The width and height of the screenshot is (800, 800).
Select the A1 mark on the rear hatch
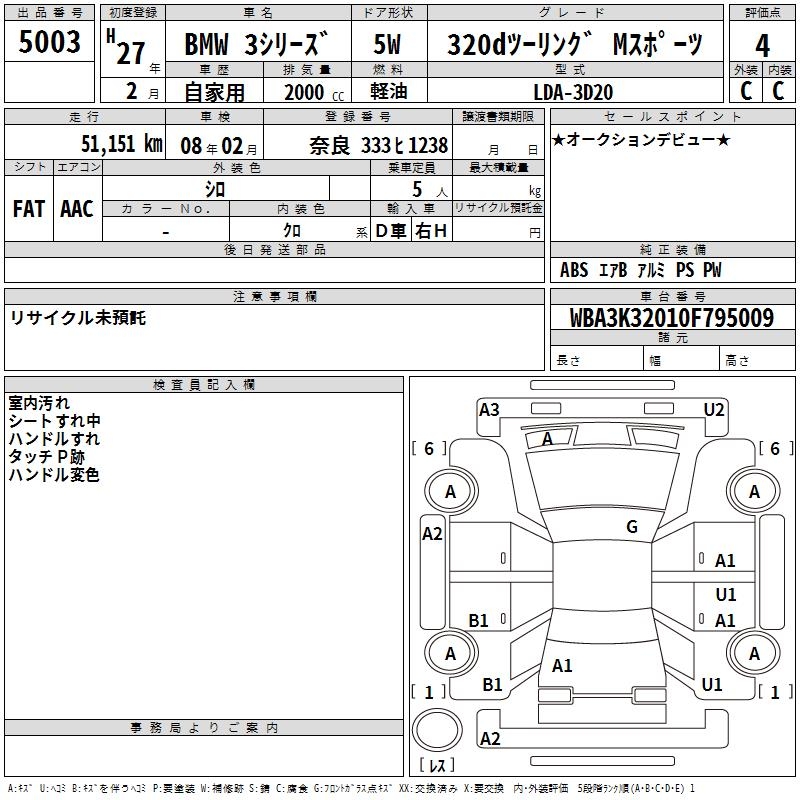pyautogui.click(x=562, y=665)
